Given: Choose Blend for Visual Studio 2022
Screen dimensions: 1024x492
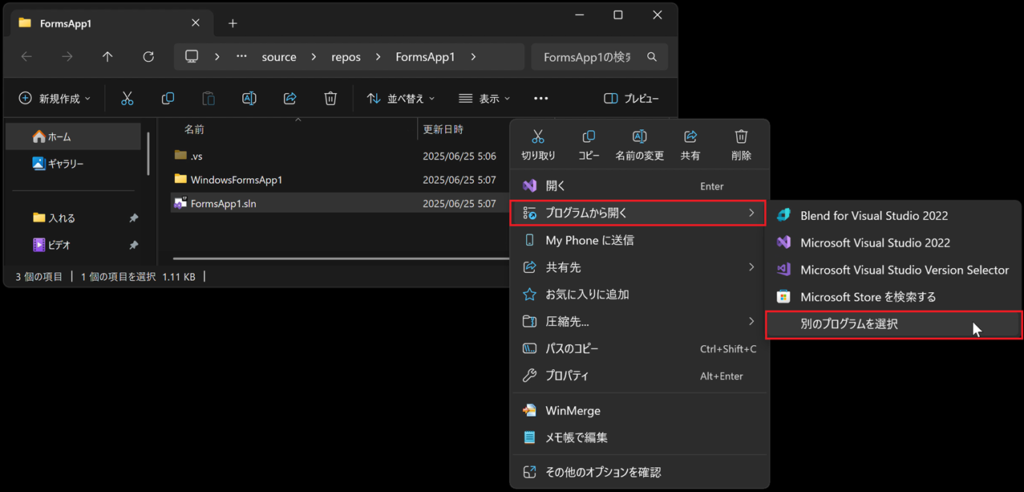Looking at the screenshot, I should tap(892, 216).
